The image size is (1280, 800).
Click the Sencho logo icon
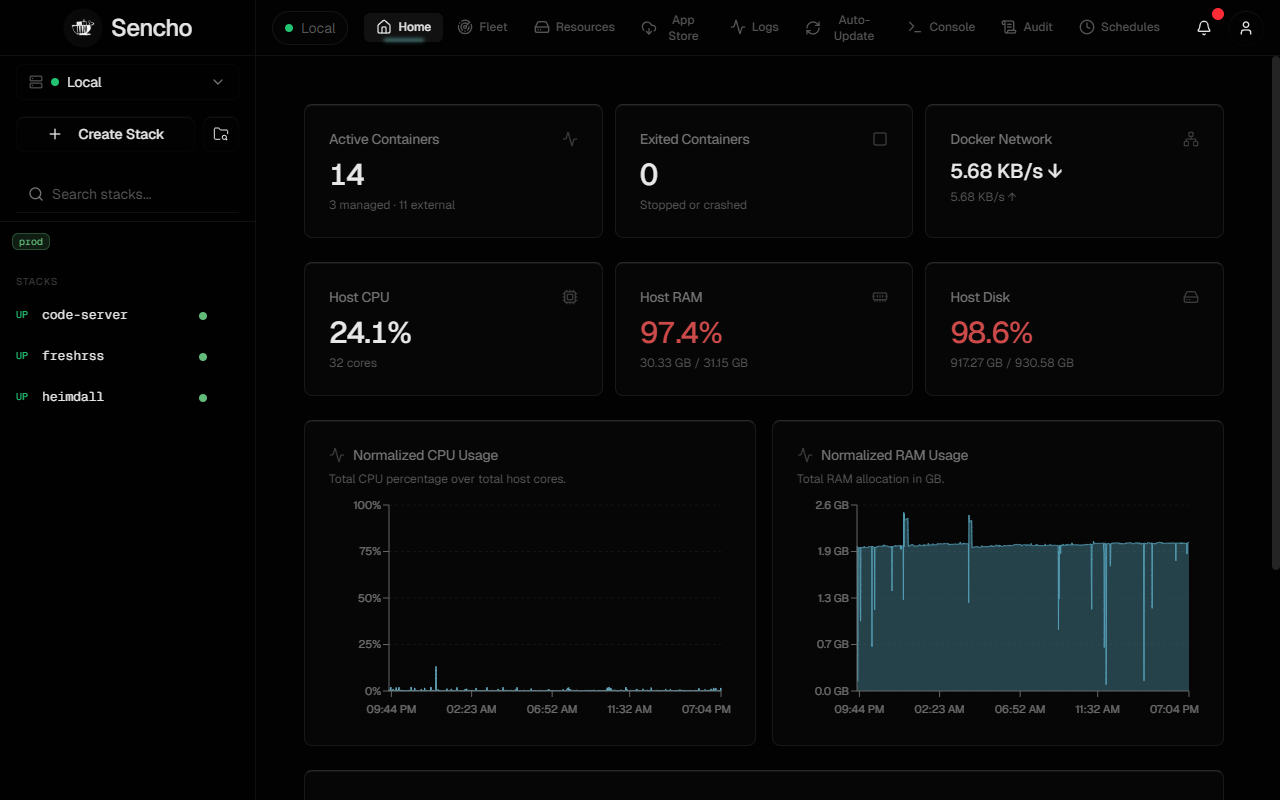click(x=83, y=28)
